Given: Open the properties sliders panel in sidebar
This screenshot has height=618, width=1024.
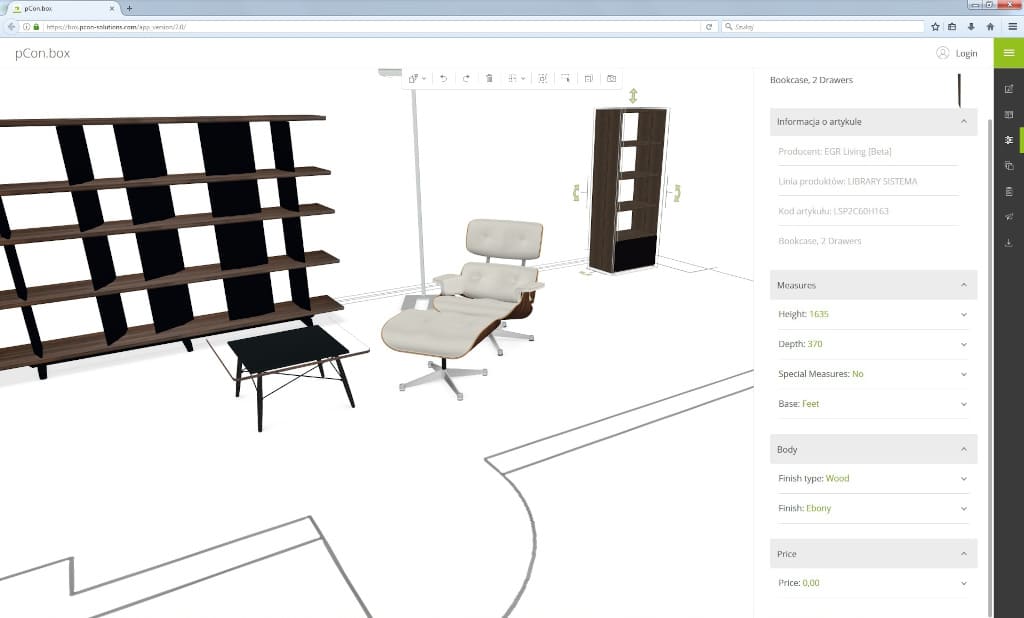Looking at the screenshot, I should tap(1008, 140).
